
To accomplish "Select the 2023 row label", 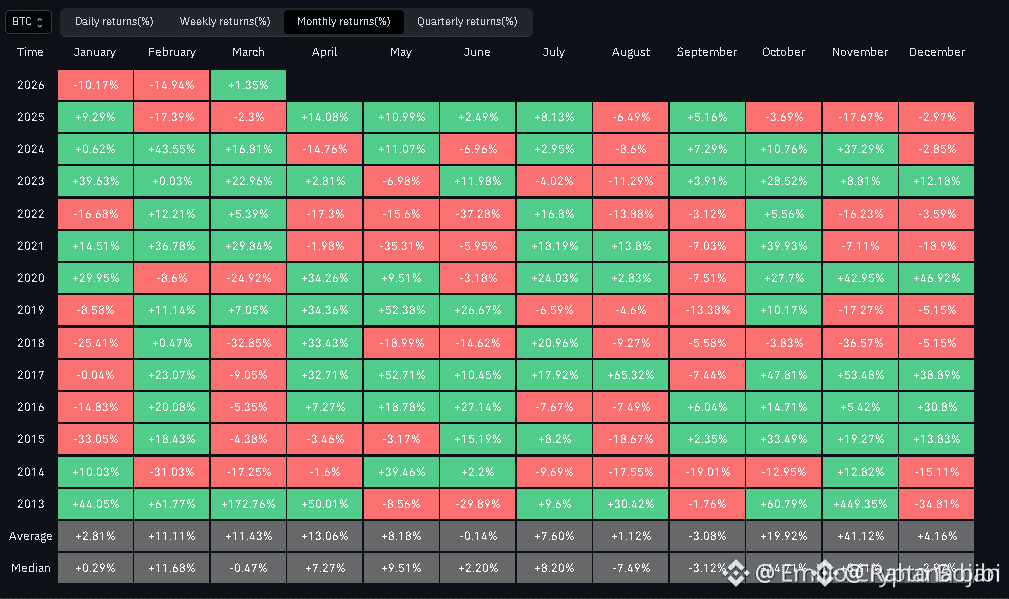I will tap(31, 181).
